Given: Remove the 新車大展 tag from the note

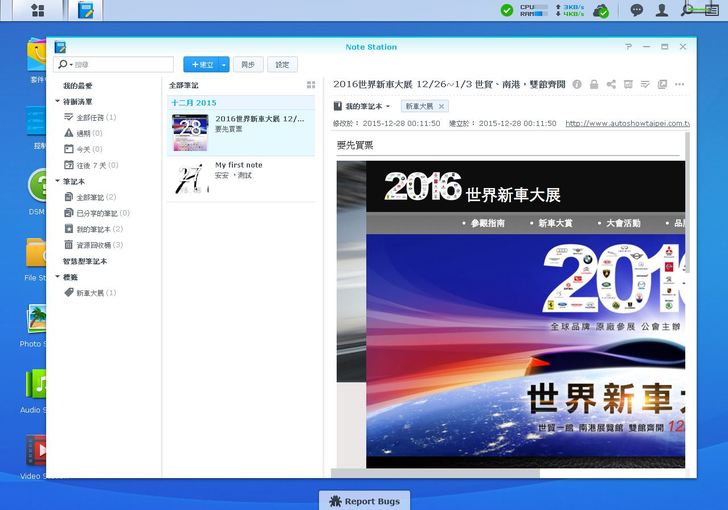Looking at the screenshot, I should click(441, 106).
